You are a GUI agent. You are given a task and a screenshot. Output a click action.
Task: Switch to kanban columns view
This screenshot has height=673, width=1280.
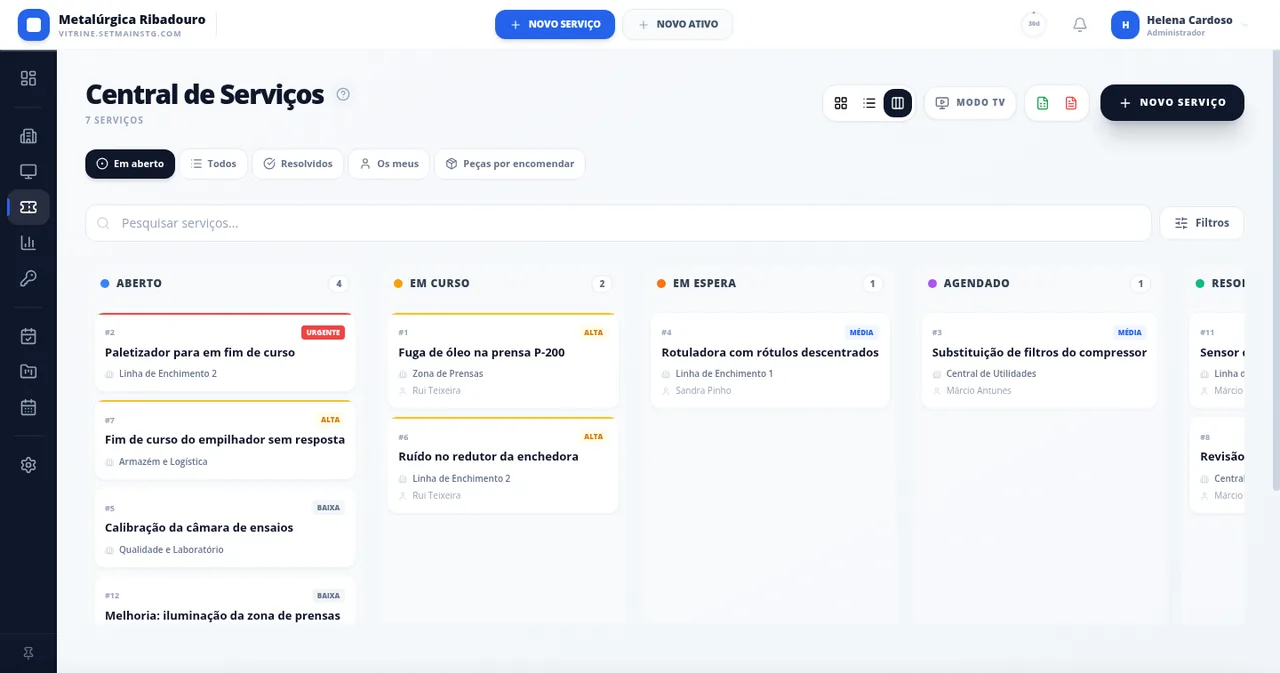tap(898, 103)
